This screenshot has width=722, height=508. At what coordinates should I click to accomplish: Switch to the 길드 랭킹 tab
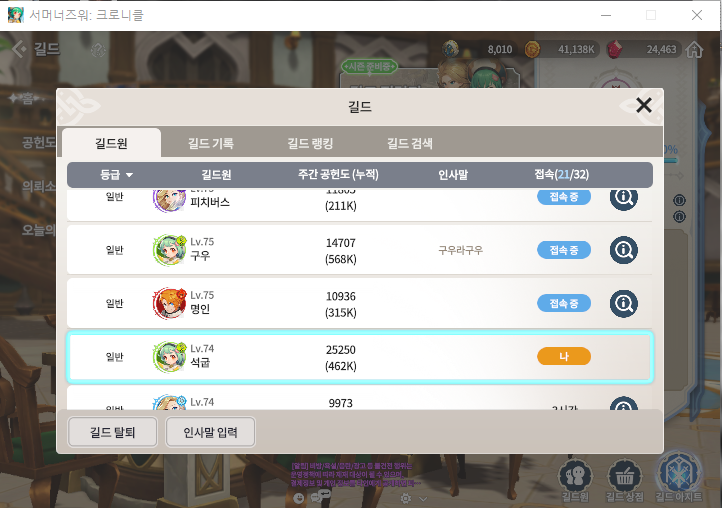310,143
